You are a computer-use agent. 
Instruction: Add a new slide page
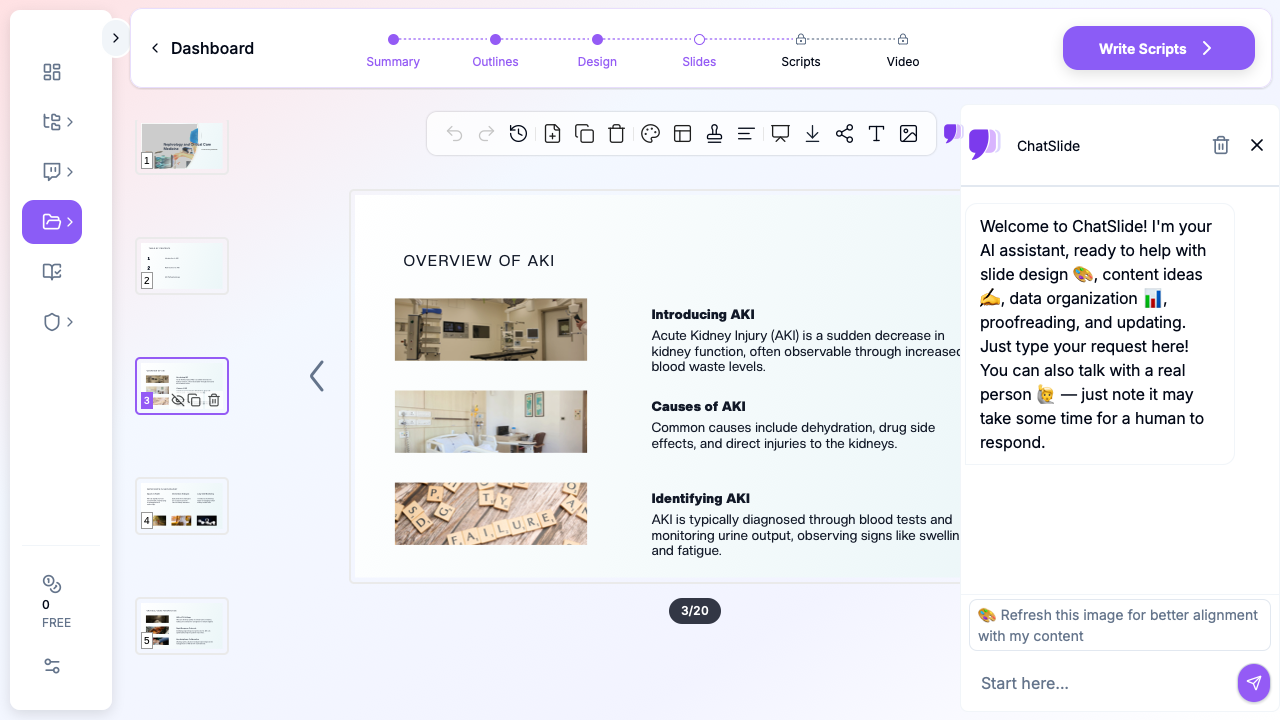pyautogui.click(x=552, y=134)
